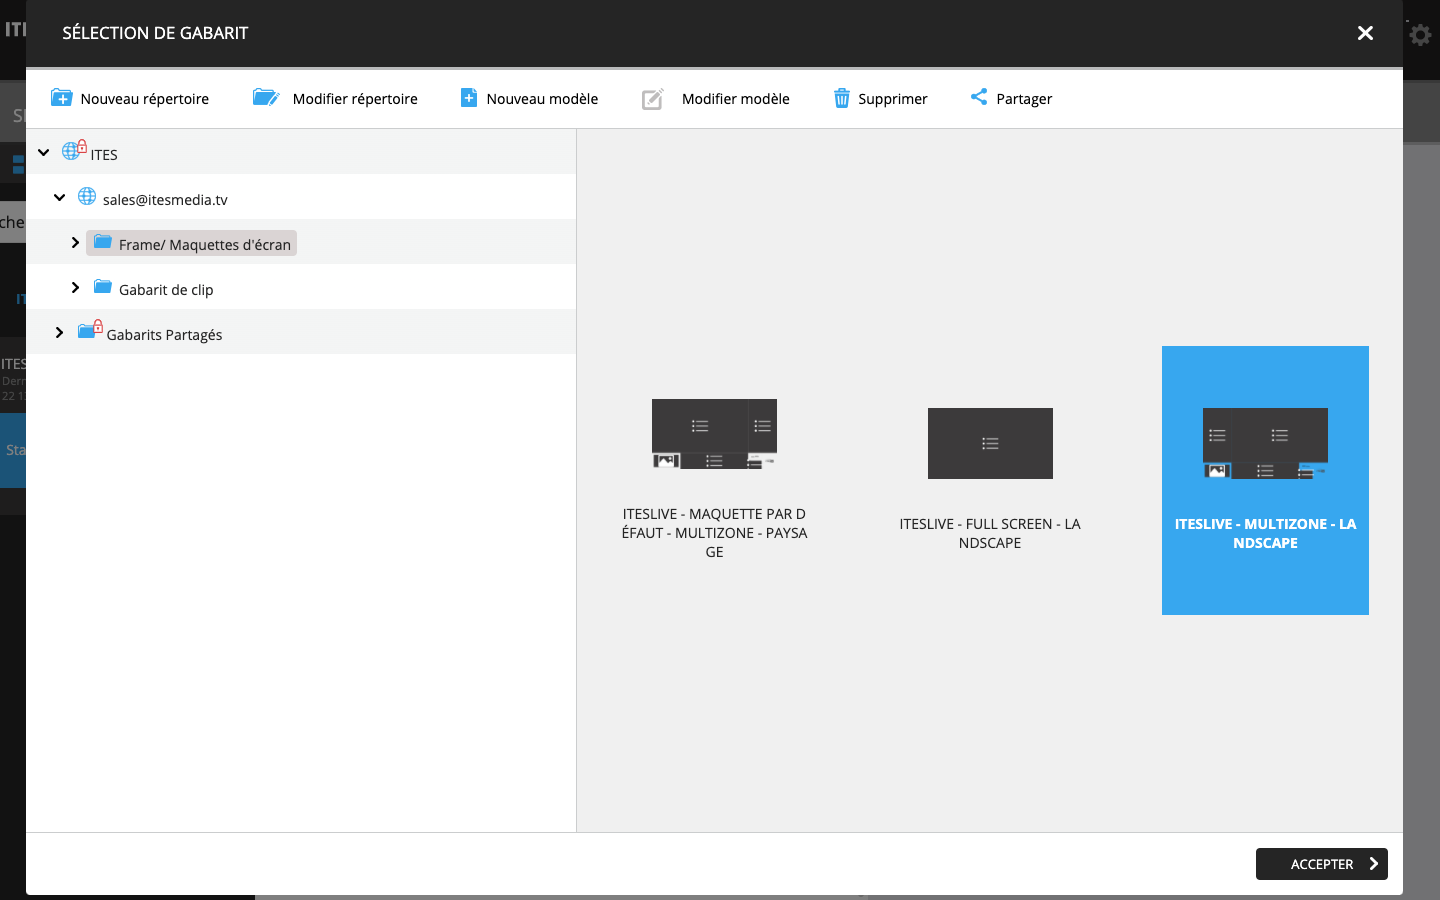
Task: Click ITESLIVE - FULL SCREEN - LANDSCAPE caption
Action: click(x=990, y=533)
